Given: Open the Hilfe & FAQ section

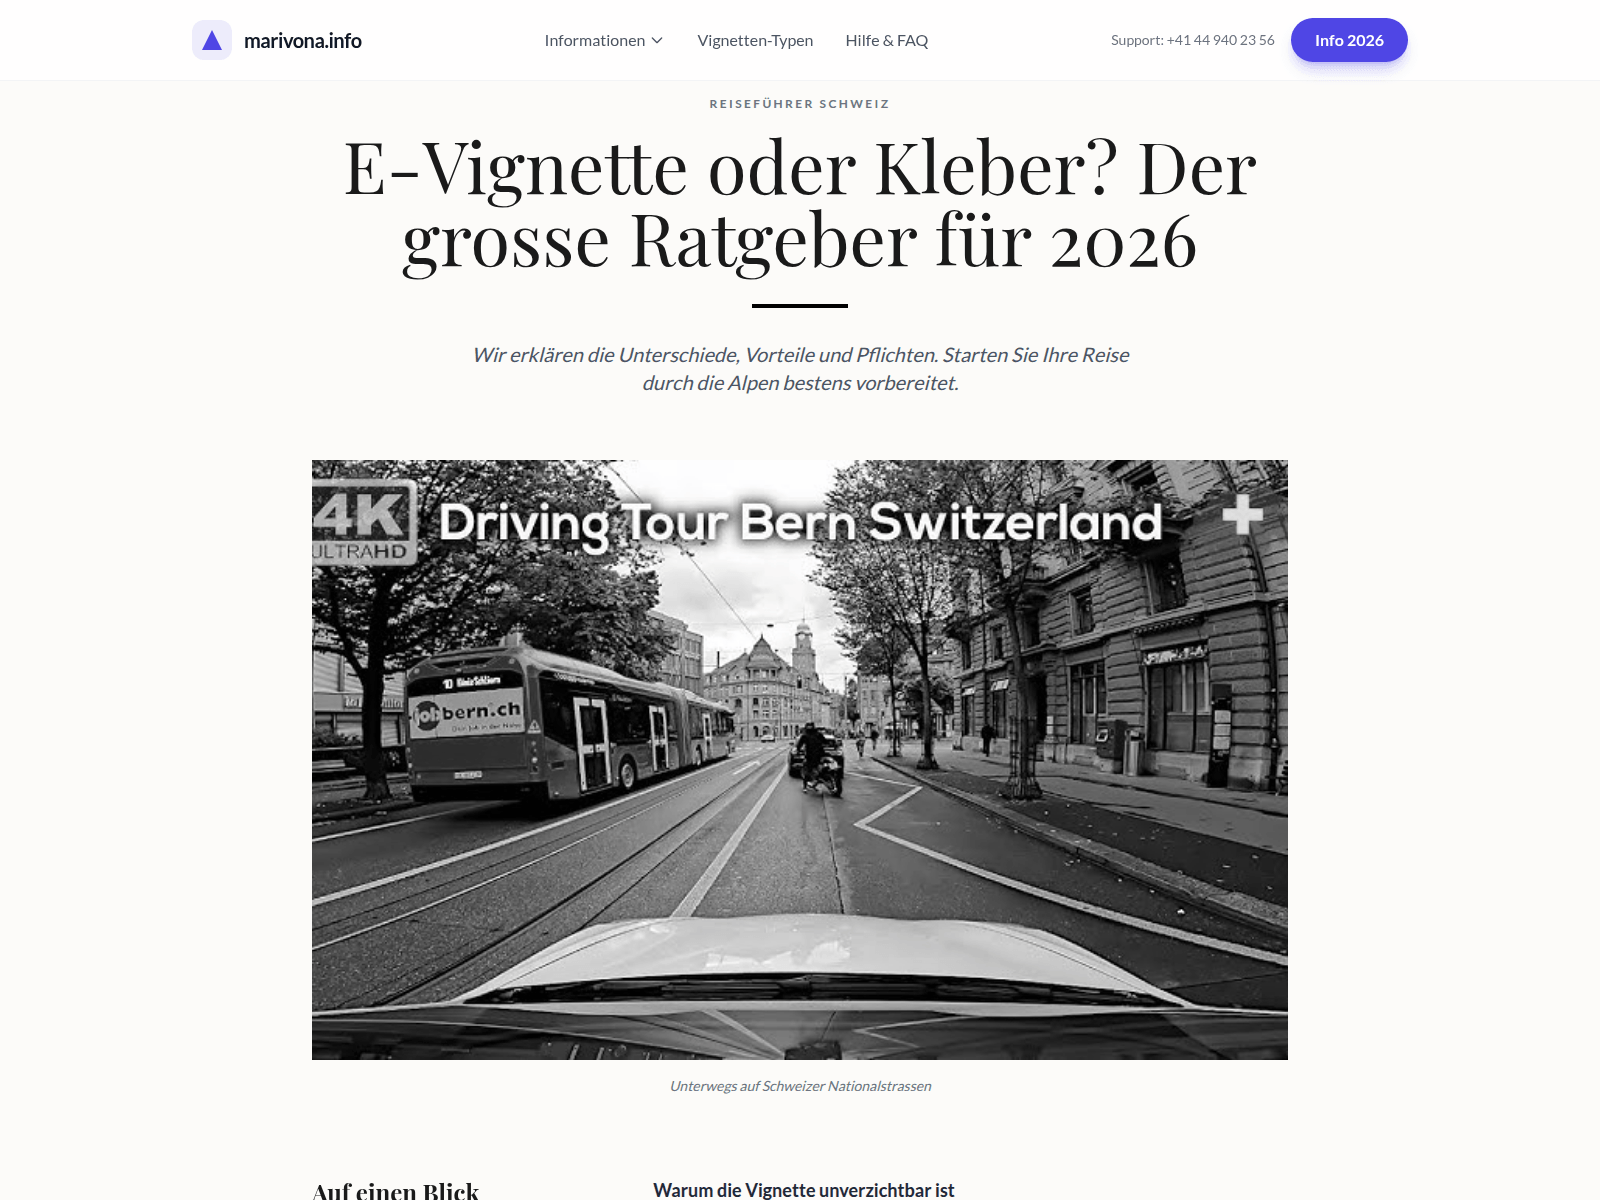Looking at the screenshot, I should (x=886, y=41).
